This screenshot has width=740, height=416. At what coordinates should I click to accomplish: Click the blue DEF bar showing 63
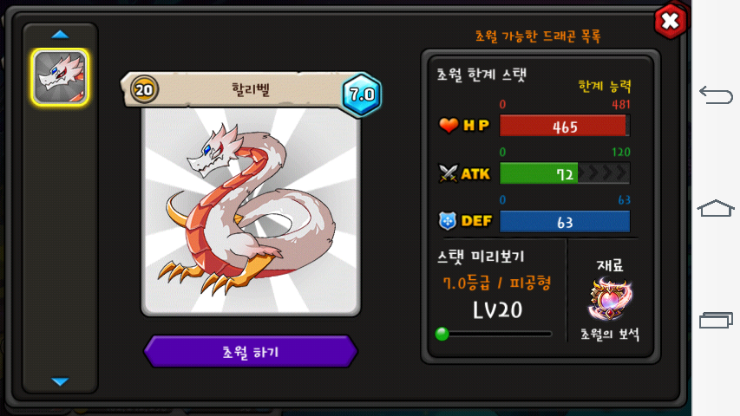coord(564,221)
